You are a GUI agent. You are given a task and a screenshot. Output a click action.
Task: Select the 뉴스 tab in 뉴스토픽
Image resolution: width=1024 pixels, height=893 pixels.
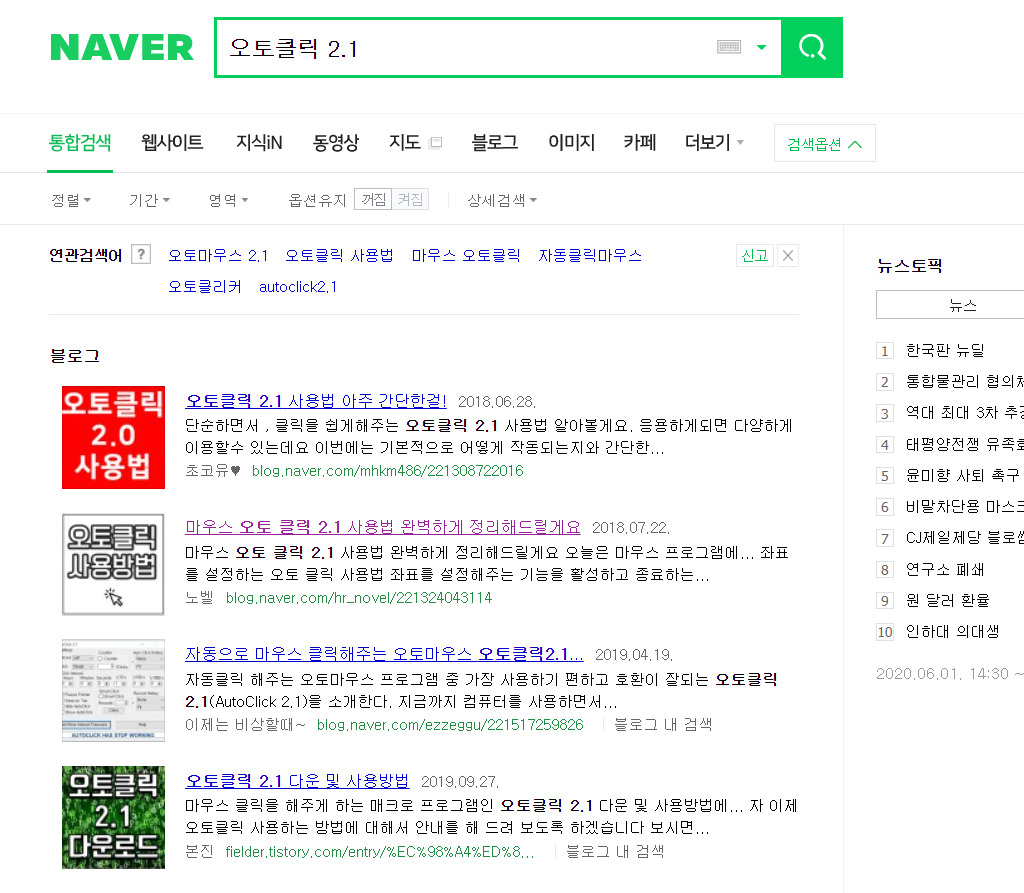click(962, 305)
